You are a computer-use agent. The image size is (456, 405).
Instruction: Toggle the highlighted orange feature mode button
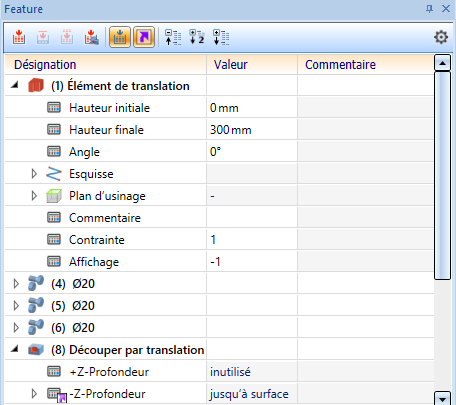point(120,37)
